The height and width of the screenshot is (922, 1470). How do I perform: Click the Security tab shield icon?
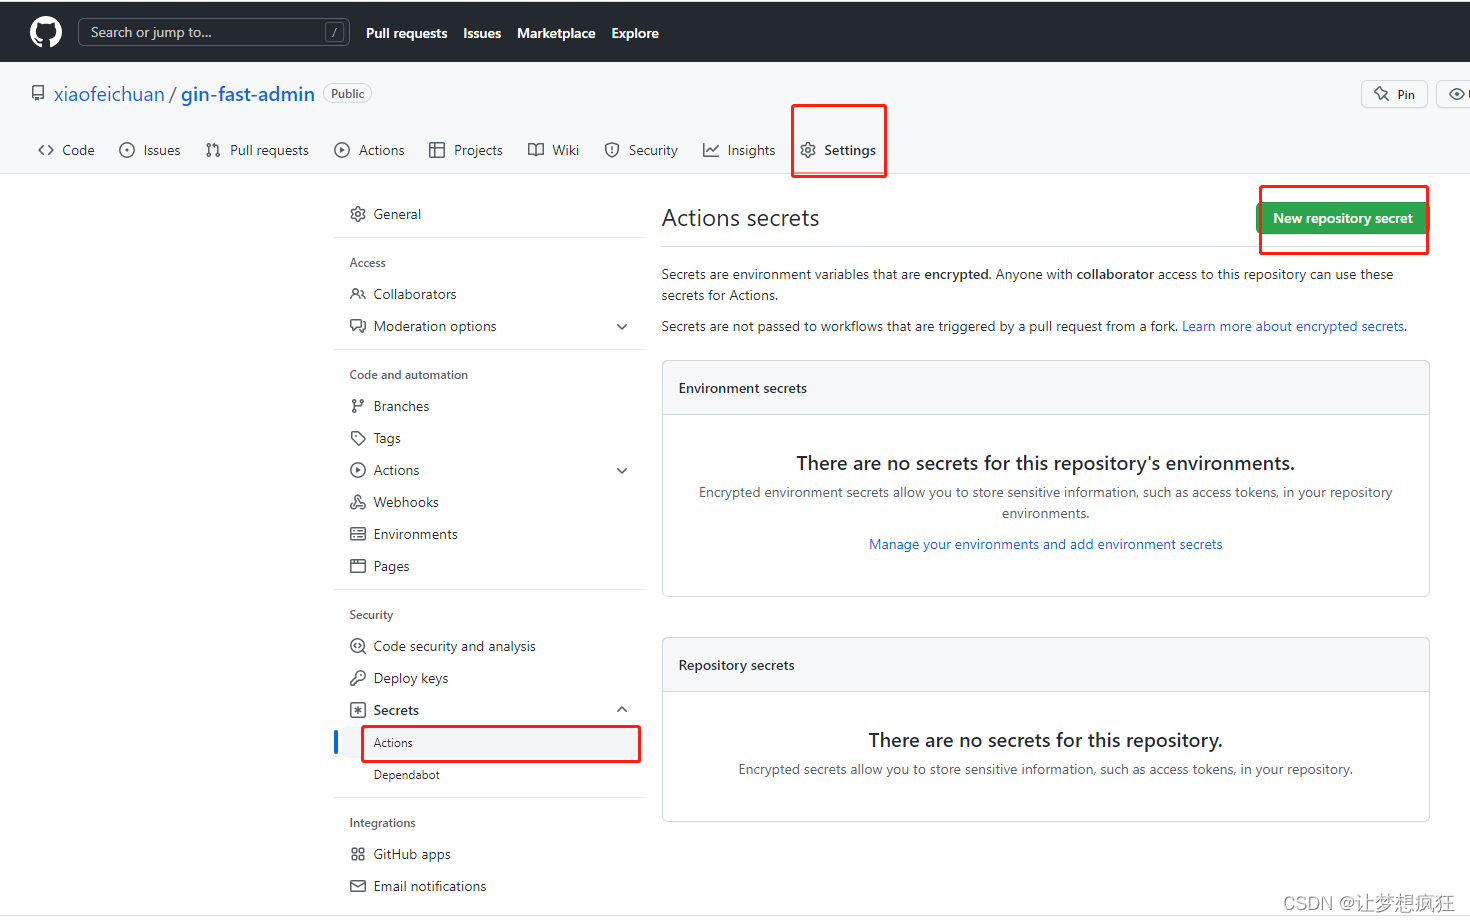[x=612, y=150]
